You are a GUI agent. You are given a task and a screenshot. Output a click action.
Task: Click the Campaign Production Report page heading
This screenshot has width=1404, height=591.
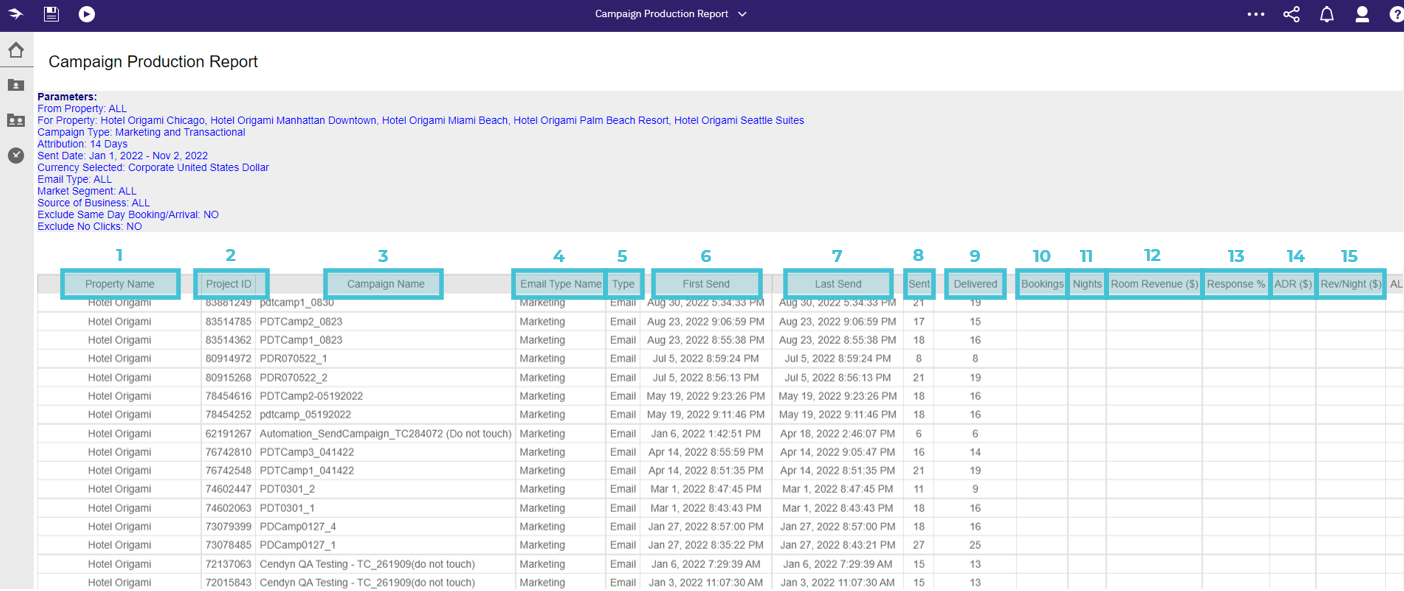pos(153,62)
